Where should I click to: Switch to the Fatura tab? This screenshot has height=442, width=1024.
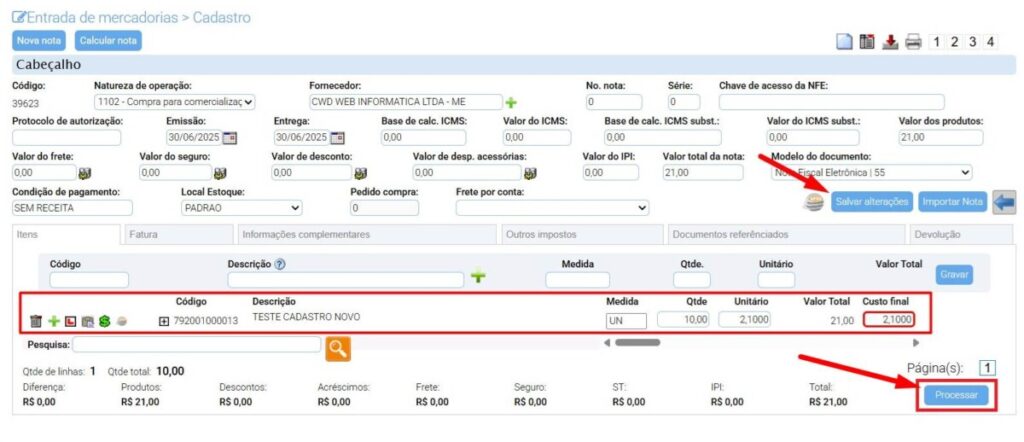143,234
